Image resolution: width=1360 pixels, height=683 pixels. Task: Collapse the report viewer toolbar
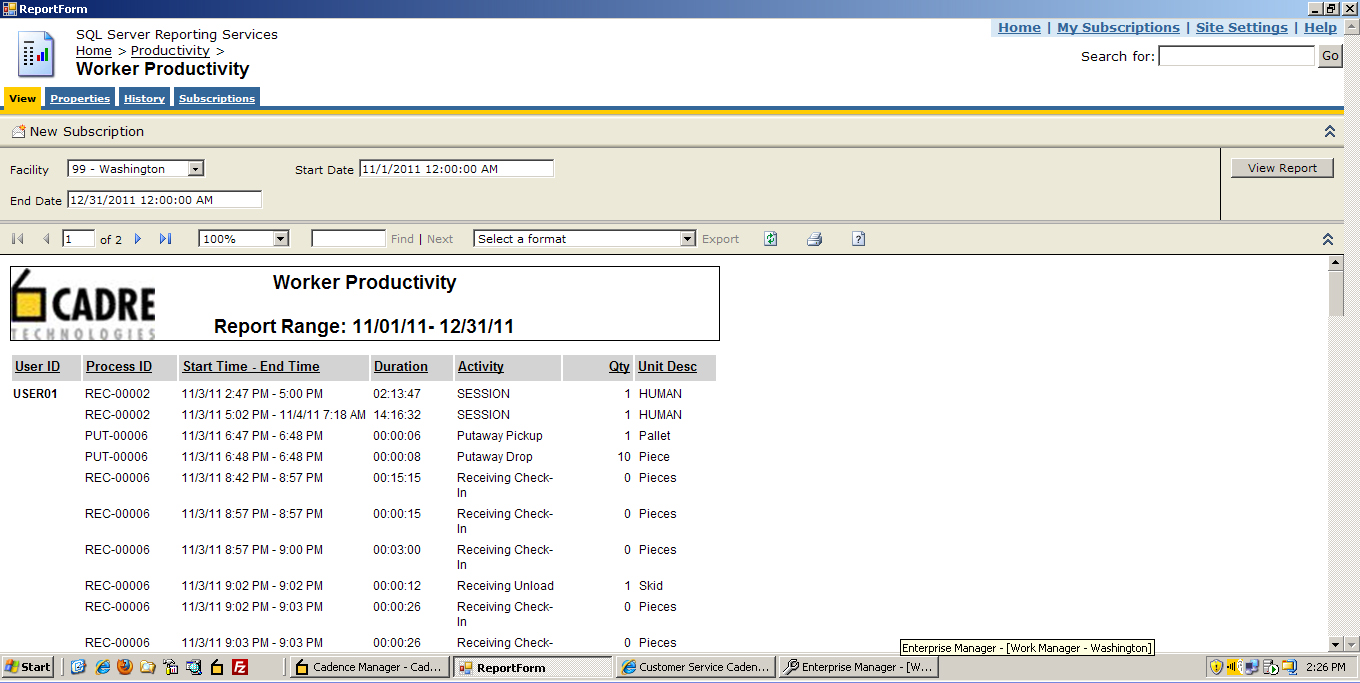1328,239
